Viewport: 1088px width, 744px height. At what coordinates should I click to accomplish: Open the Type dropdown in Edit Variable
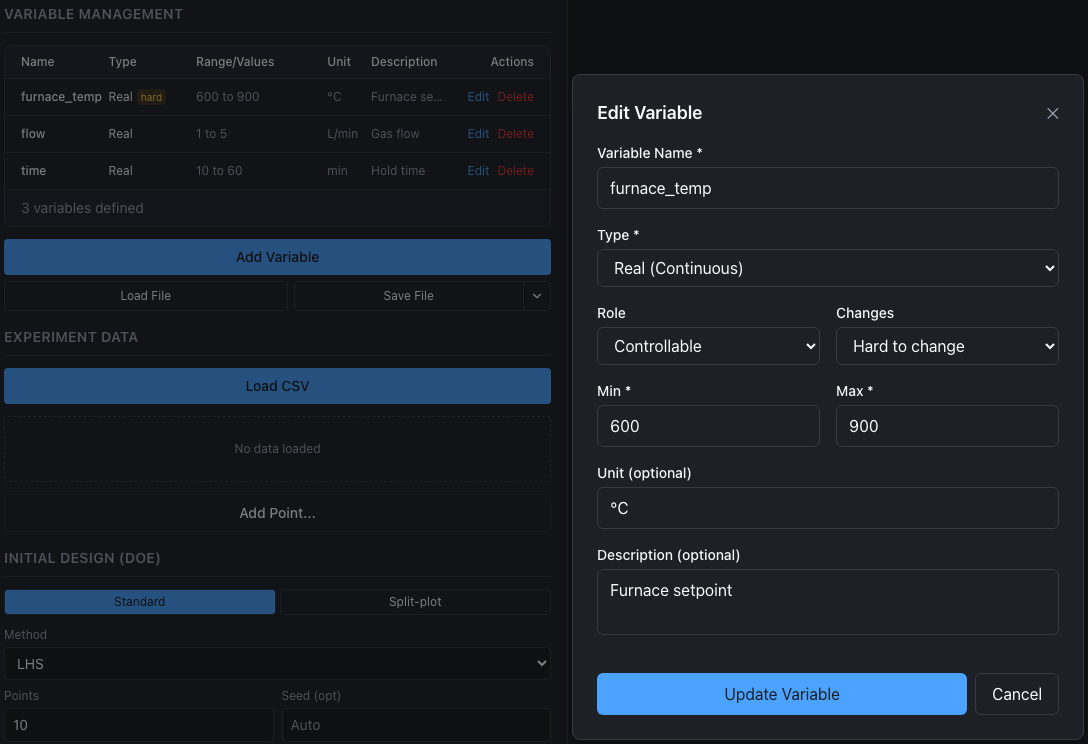point(827,268)
